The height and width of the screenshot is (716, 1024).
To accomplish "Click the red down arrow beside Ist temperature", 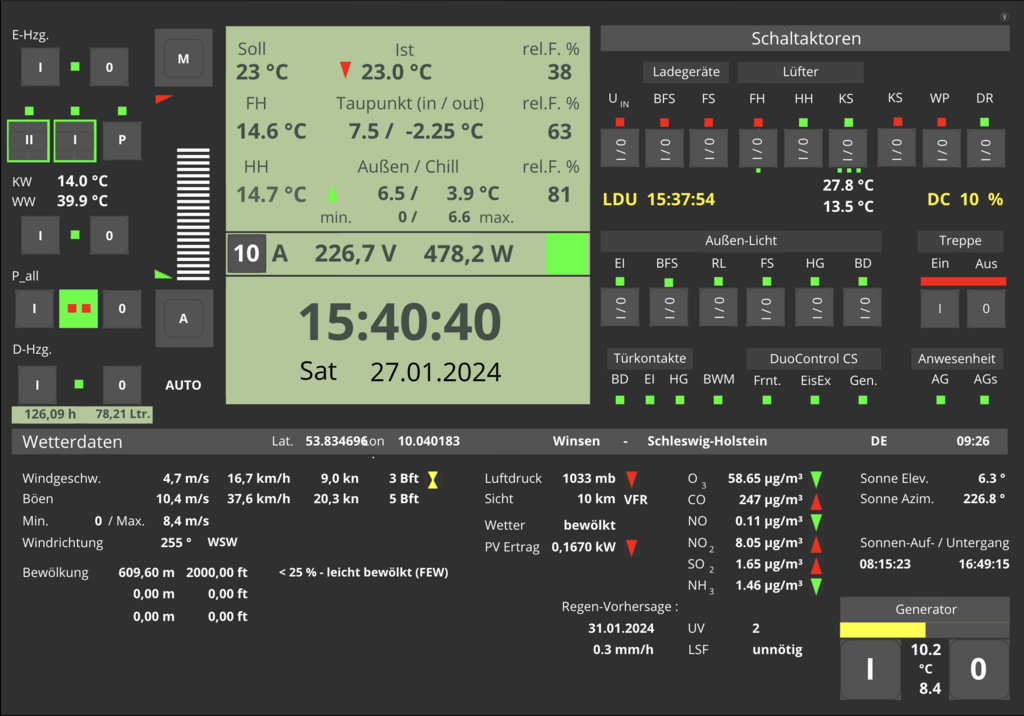I will pos(345,70).
